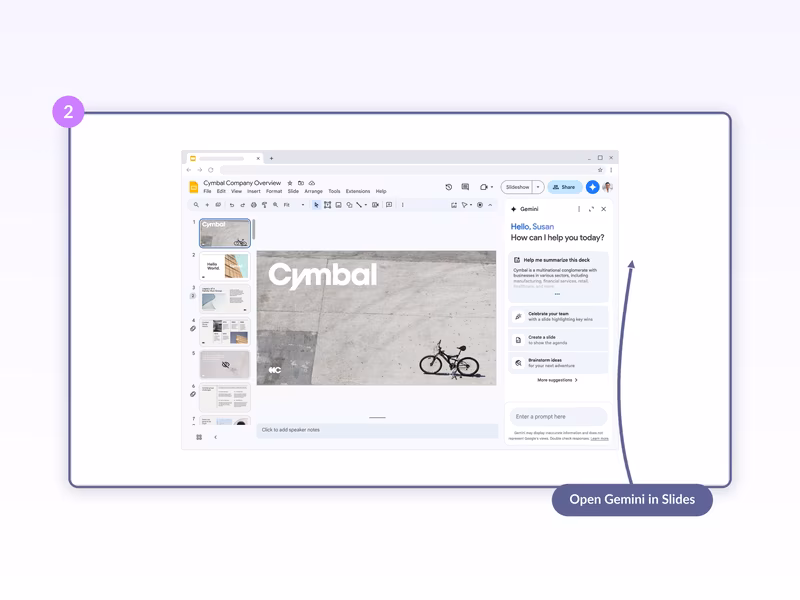Viewport: 800px width, 600px height.
Task: Expand More suggestions in Gemini
Action: [557, 380]
